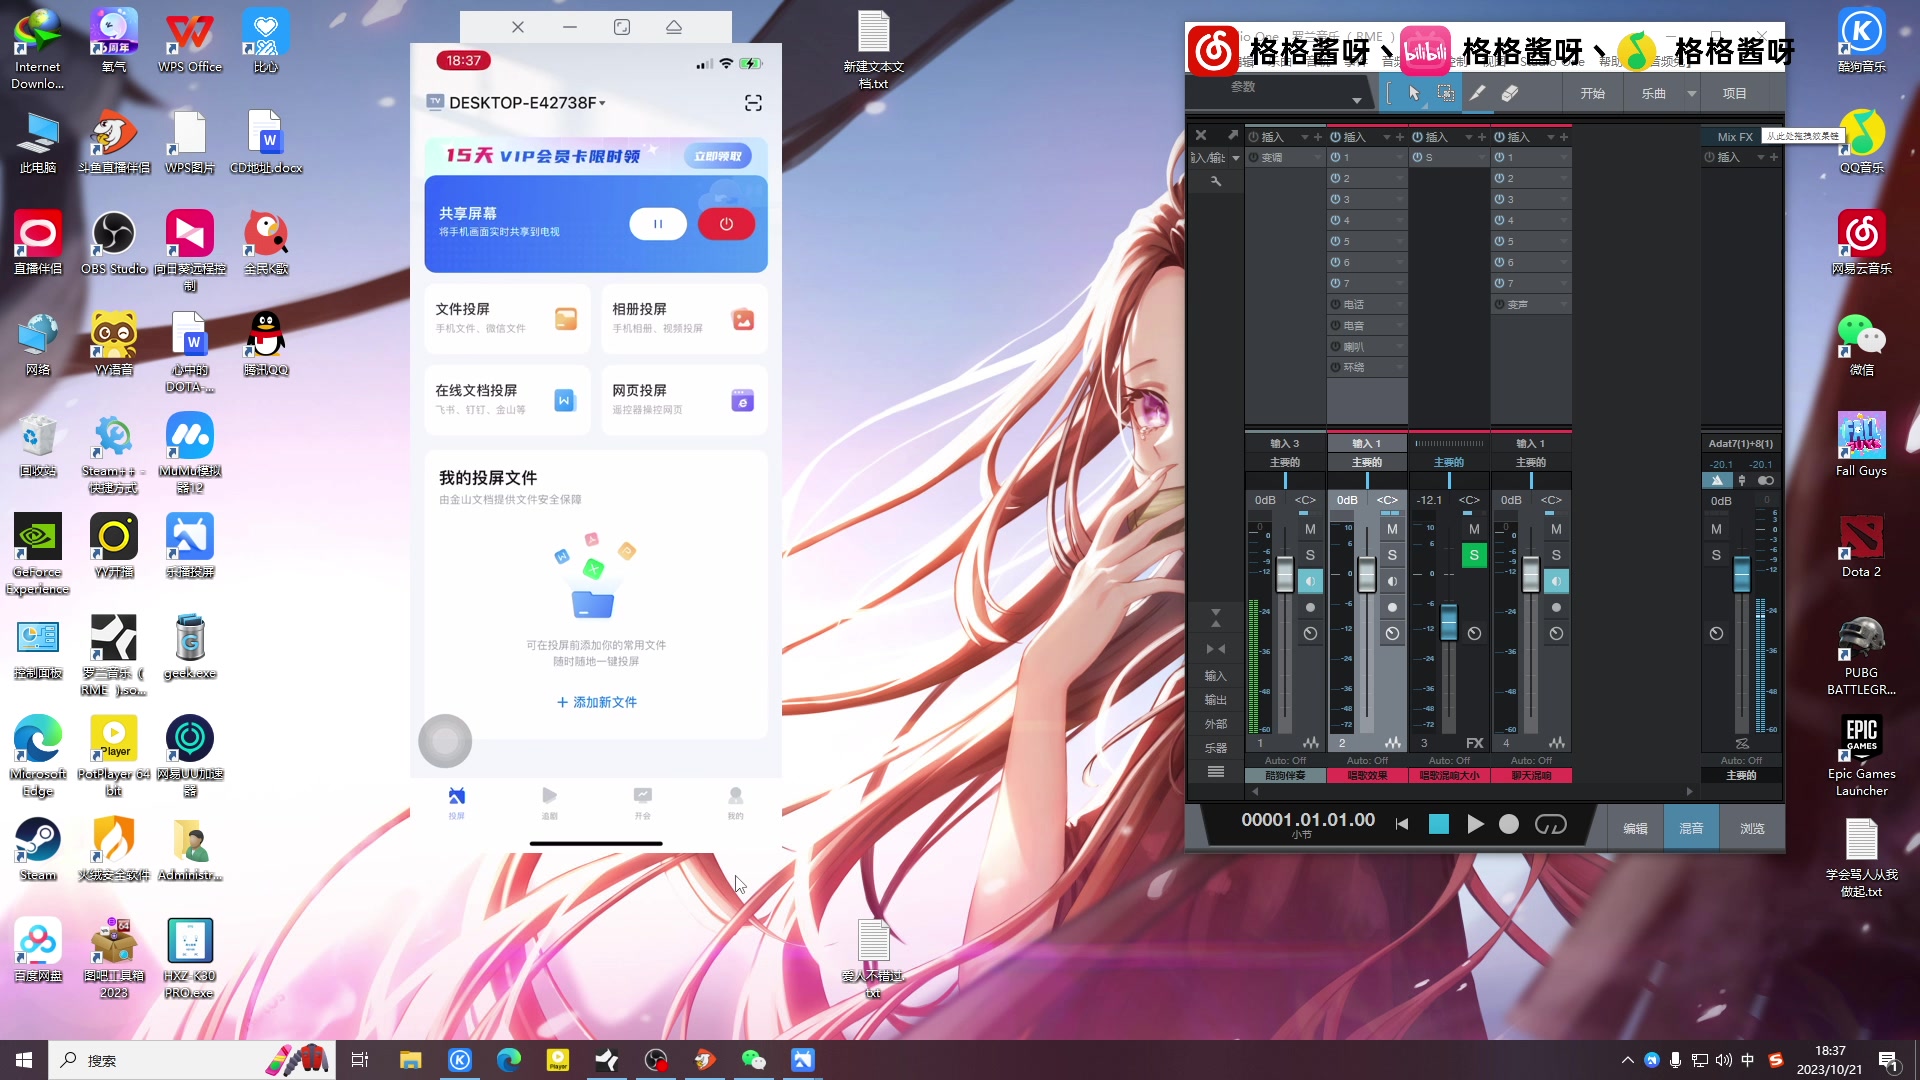Click narrow channels icon in mixer sidebar
This screenshot has width=1920, height=1080.
point(1216,649)
